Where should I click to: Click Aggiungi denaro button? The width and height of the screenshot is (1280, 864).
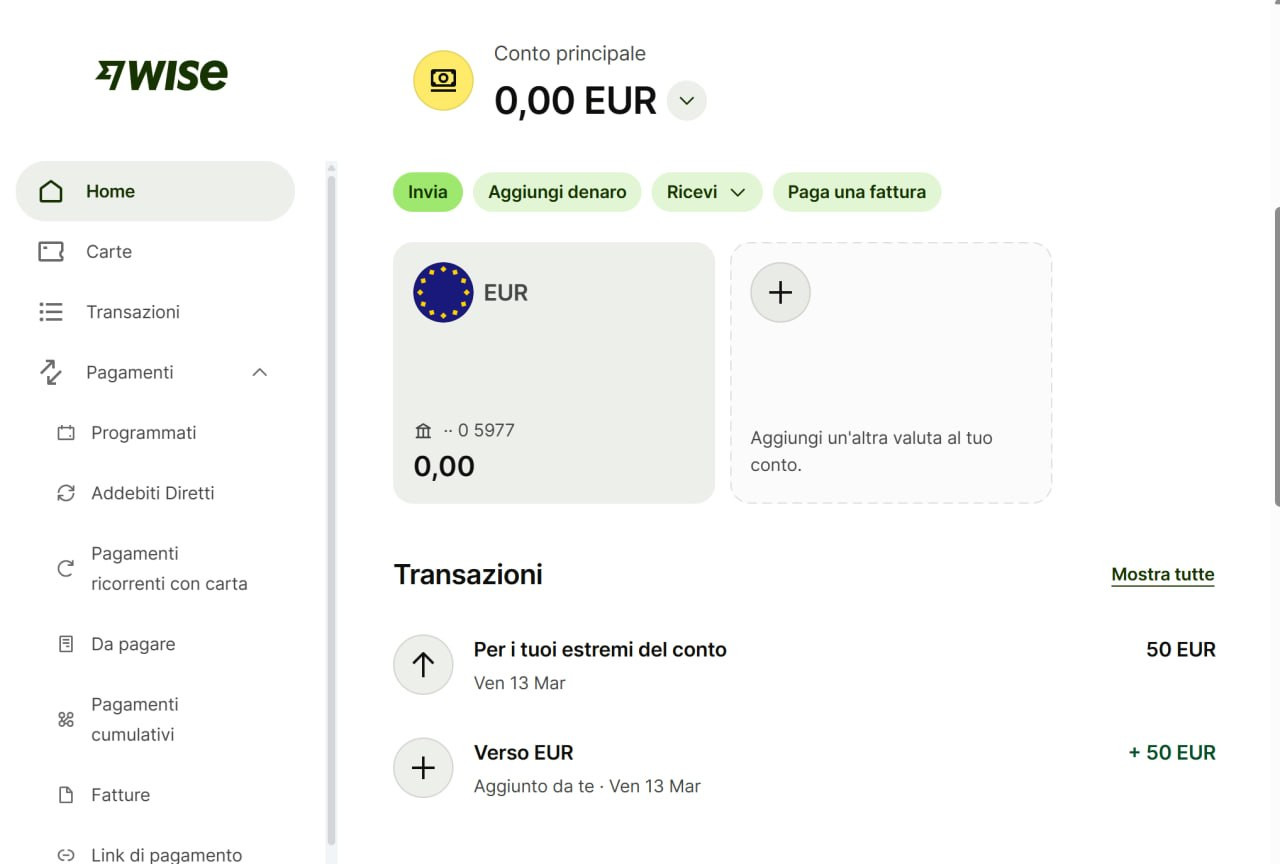[x=557, y=192]
